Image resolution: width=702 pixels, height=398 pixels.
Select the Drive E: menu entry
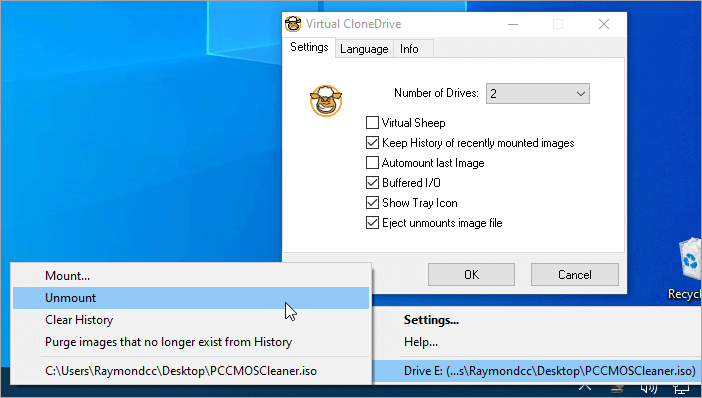click(x=537, y=371)
